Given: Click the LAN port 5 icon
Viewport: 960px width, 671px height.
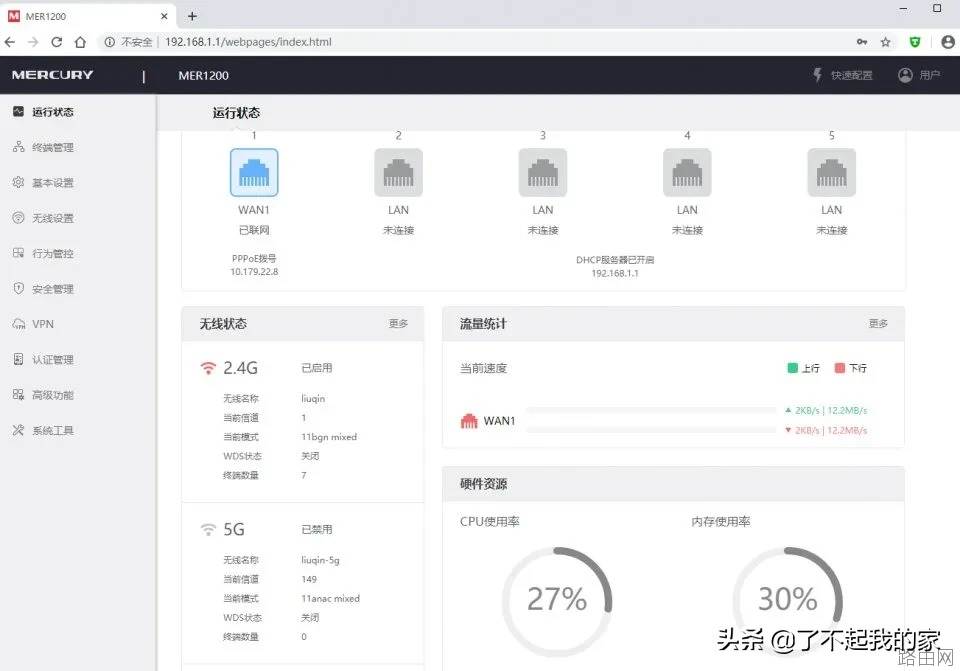Looking at the screenshot, I should click(831, 172).
